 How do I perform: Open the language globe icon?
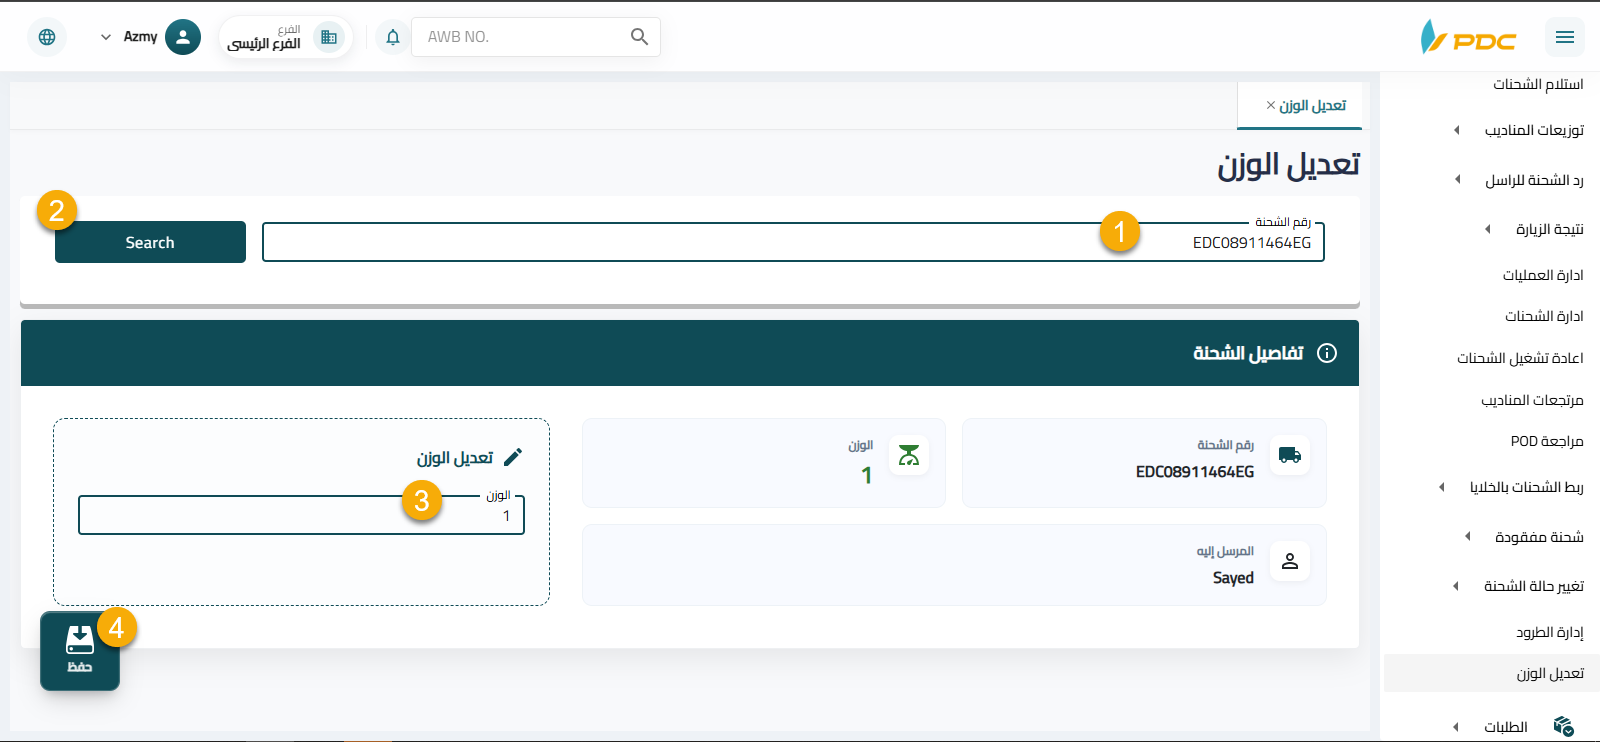pyautogui.click(x=47, y=37)
